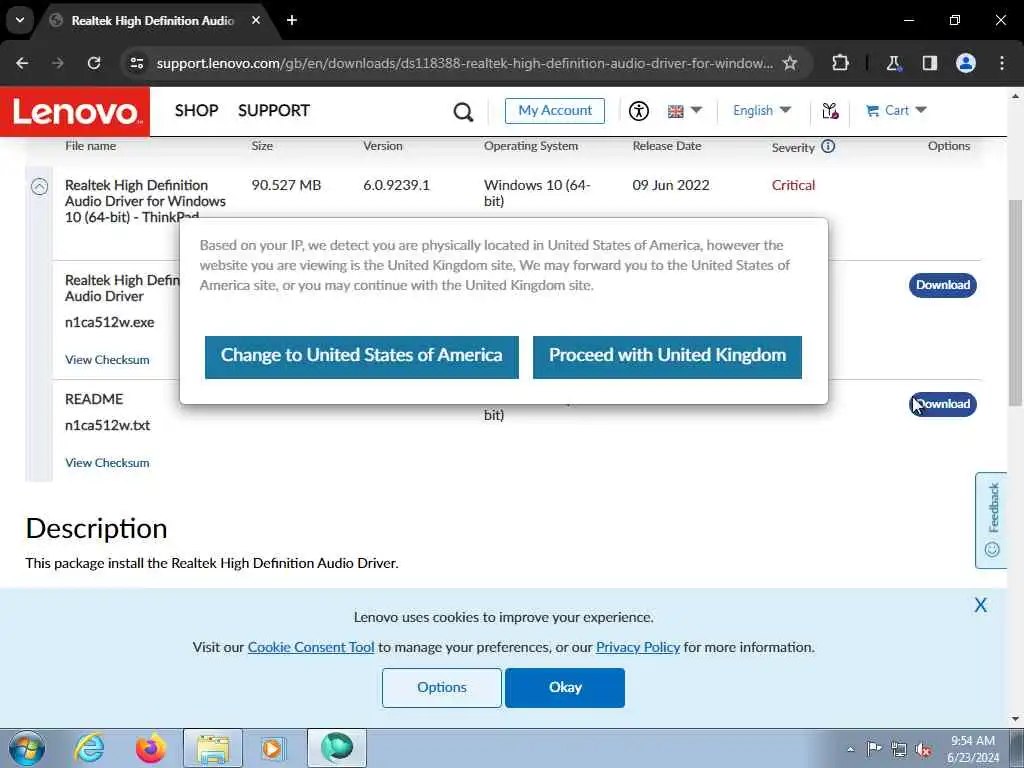Open the SHOP menu
The height and width of the screenshot is (768, 1024).
tap(197, 110)
